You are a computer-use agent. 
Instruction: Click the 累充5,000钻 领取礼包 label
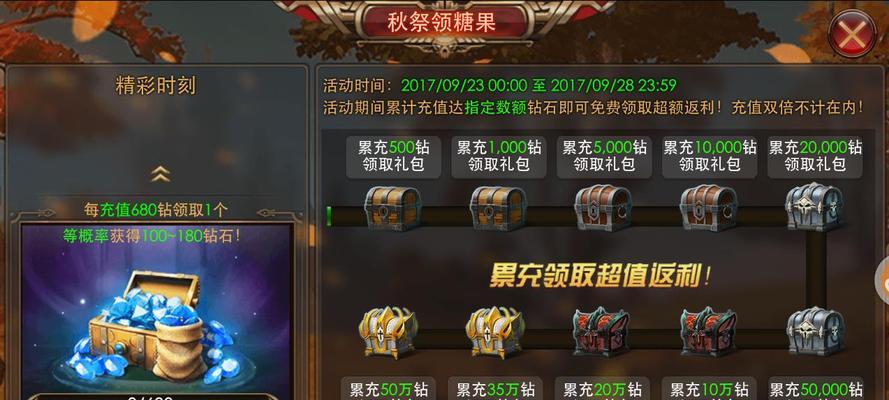click(604, 156)
